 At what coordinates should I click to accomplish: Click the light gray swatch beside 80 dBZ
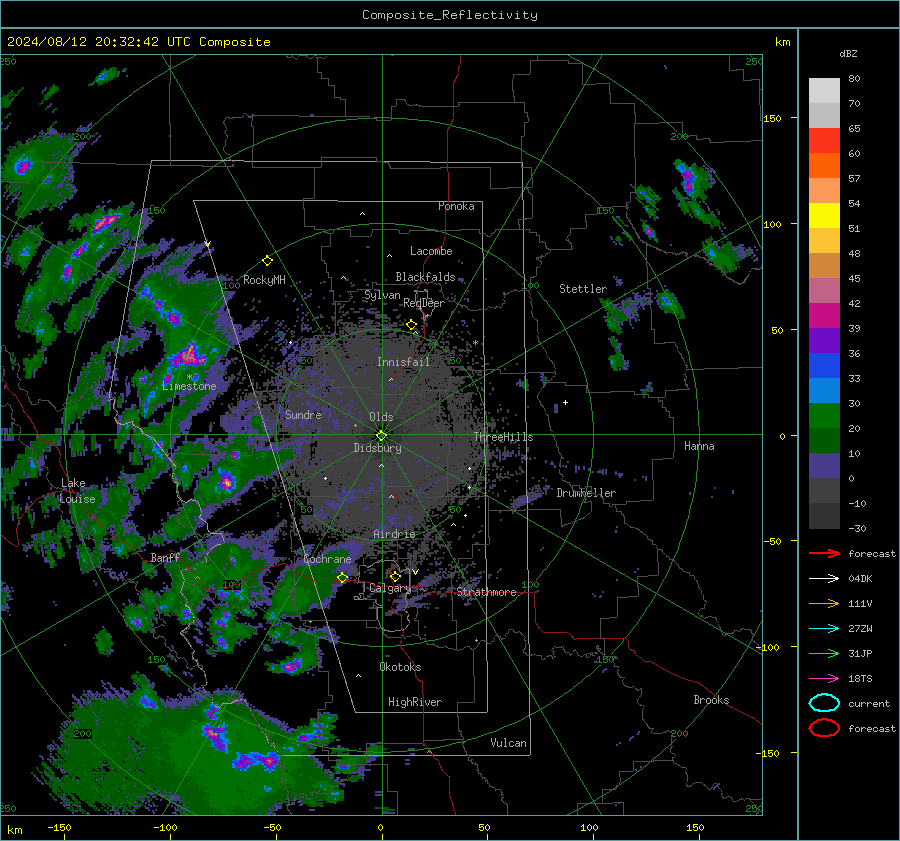coord(824,90)
